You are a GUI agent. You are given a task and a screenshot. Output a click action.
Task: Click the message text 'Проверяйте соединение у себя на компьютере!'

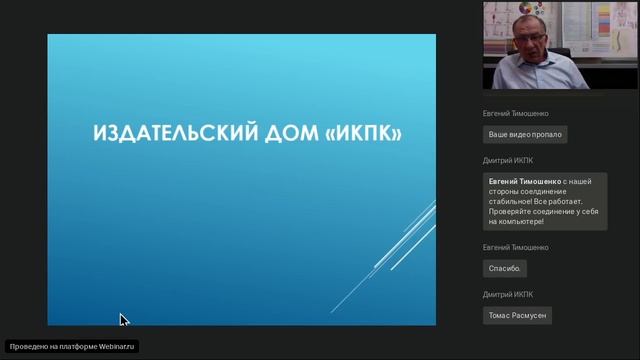[x=543, y=216]
